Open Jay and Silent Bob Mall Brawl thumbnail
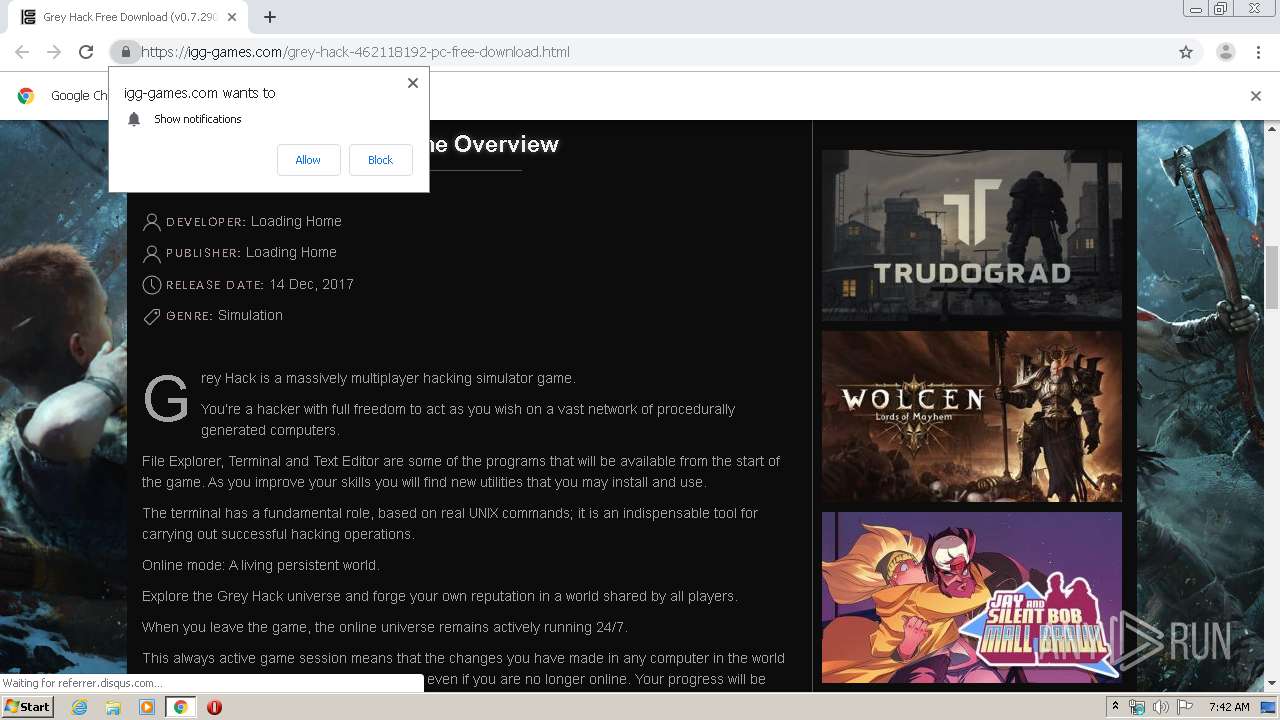 (972, 597)
